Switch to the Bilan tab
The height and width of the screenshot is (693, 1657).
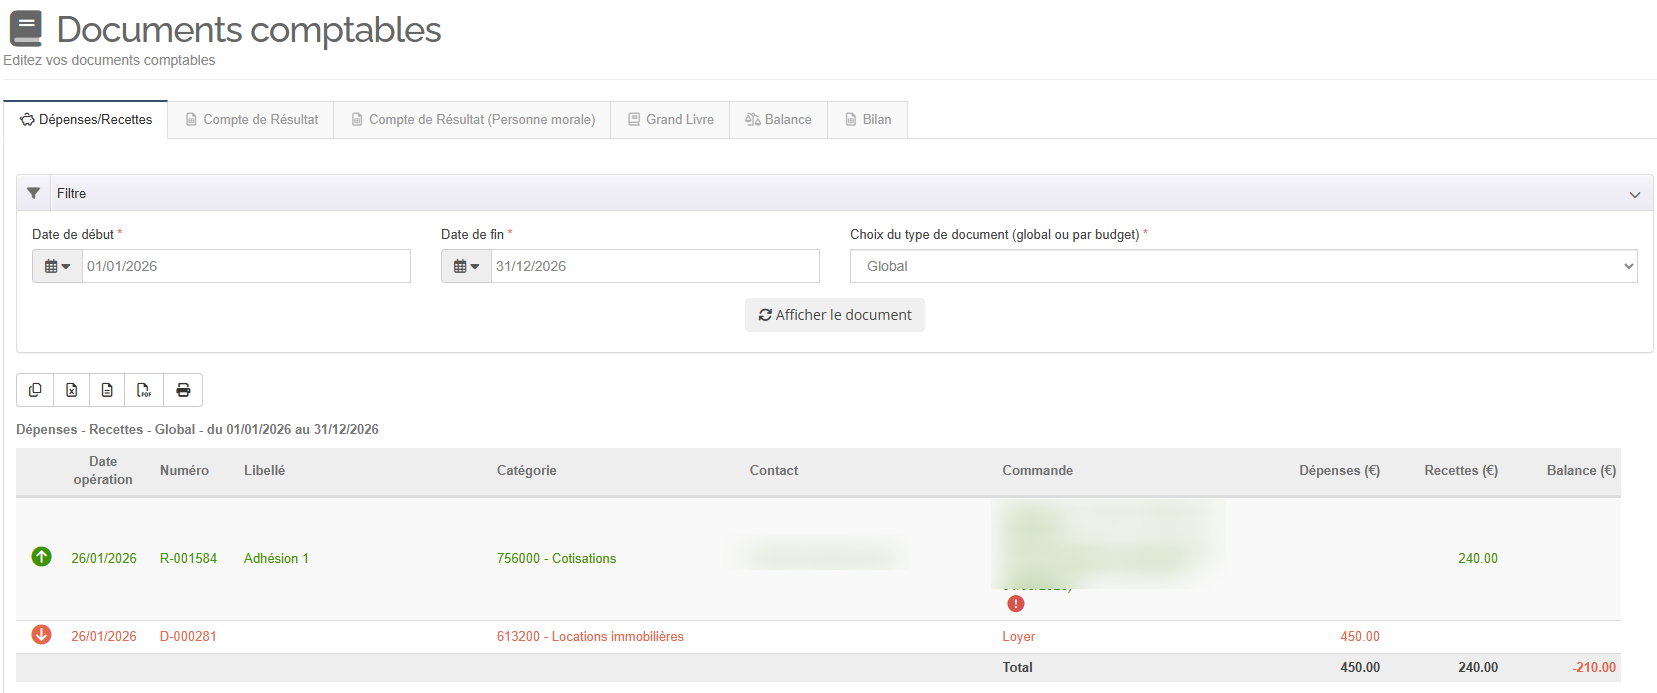867,120
